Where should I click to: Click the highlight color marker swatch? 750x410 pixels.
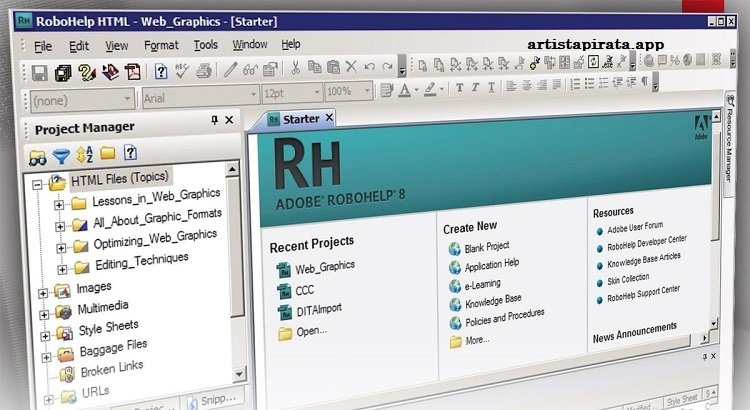430,89
